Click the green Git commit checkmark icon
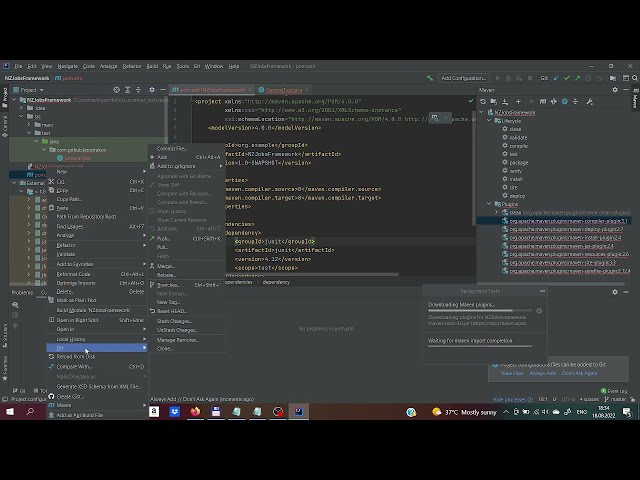This screenshot has height=480, width=640. pyautogui.click(x=567, y=78)
